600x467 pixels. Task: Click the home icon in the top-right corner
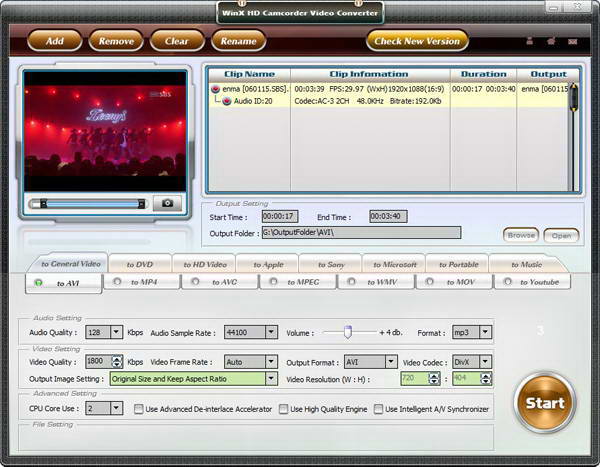pos(551,41)
